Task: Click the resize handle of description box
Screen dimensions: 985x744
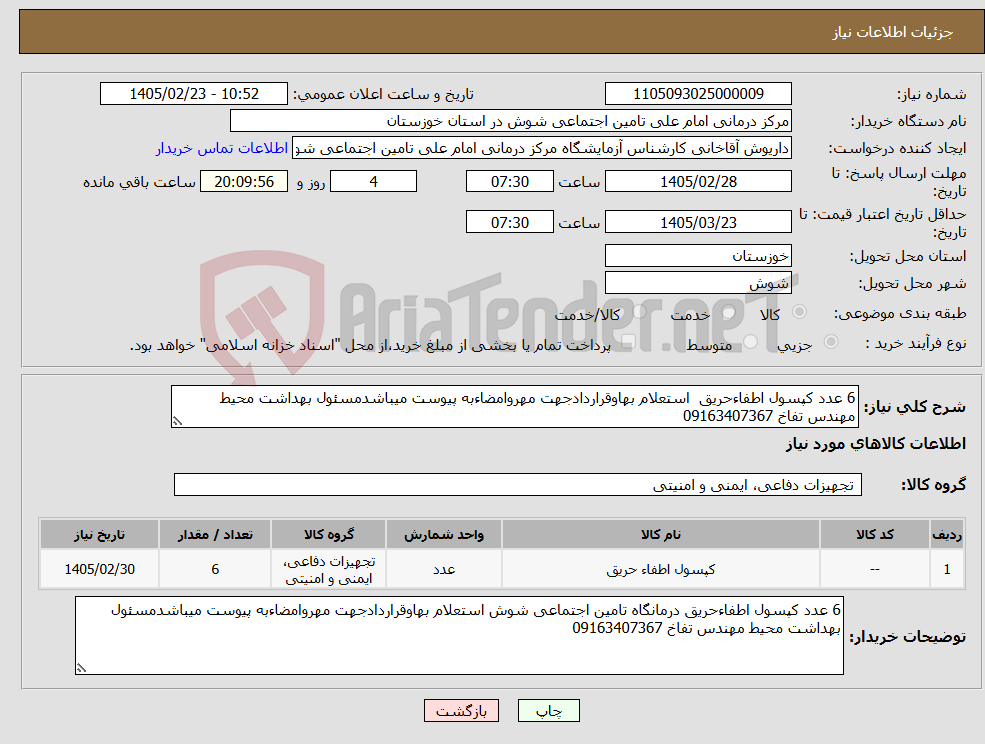Action: [x=177, y=422]
